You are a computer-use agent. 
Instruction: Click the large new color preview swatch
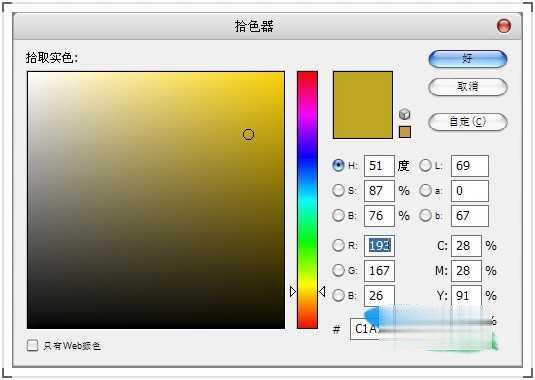pos(363,105)
